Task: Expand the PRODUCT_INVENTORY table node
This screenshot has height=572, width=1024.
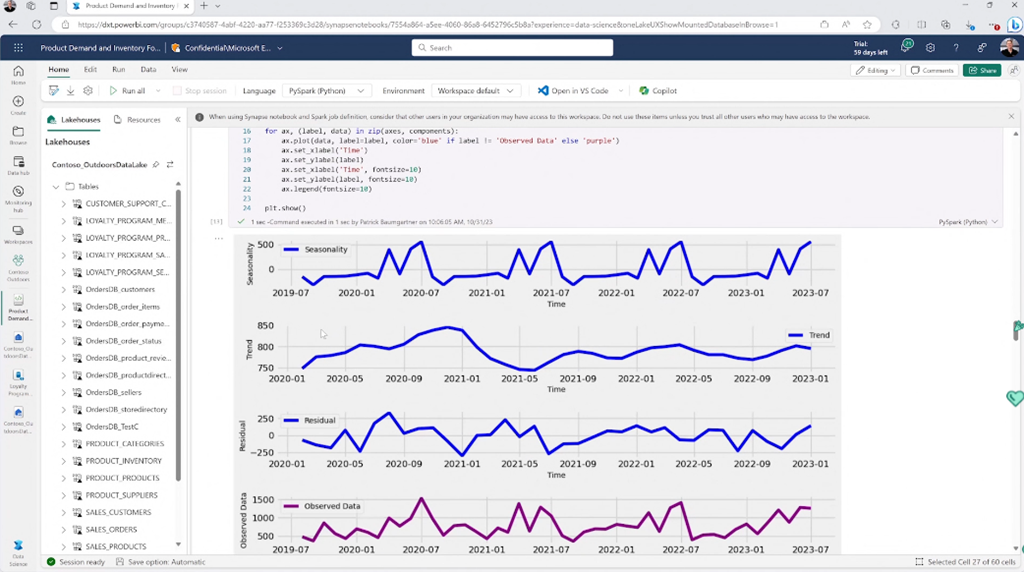Action: tap(64, 461)
